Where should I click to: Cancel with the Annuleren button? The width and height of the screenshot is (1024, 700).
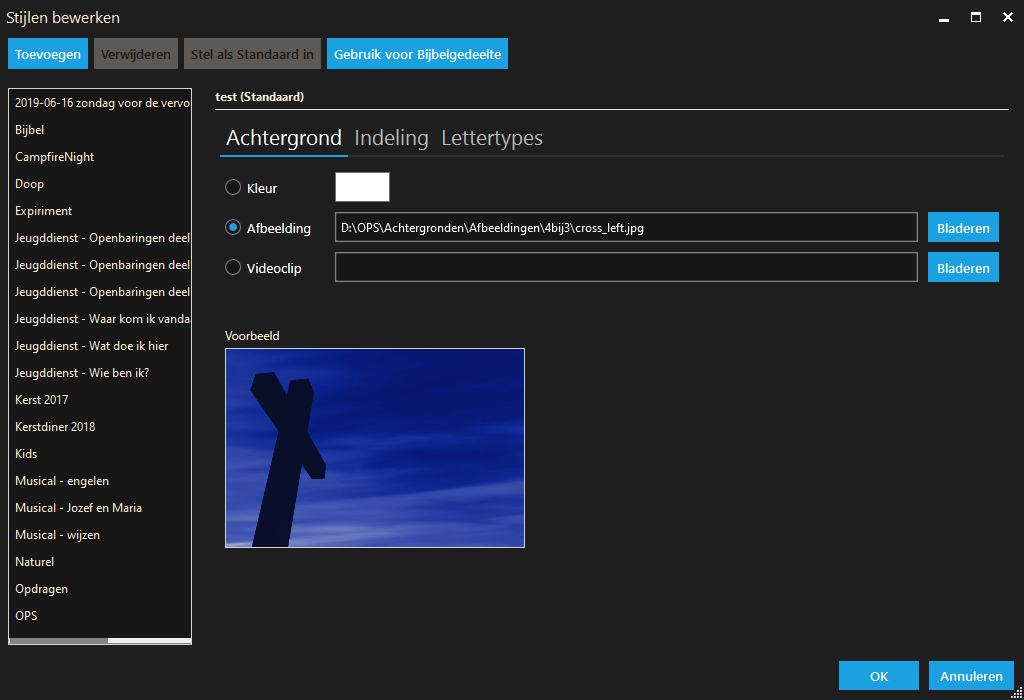click(971, 676)
